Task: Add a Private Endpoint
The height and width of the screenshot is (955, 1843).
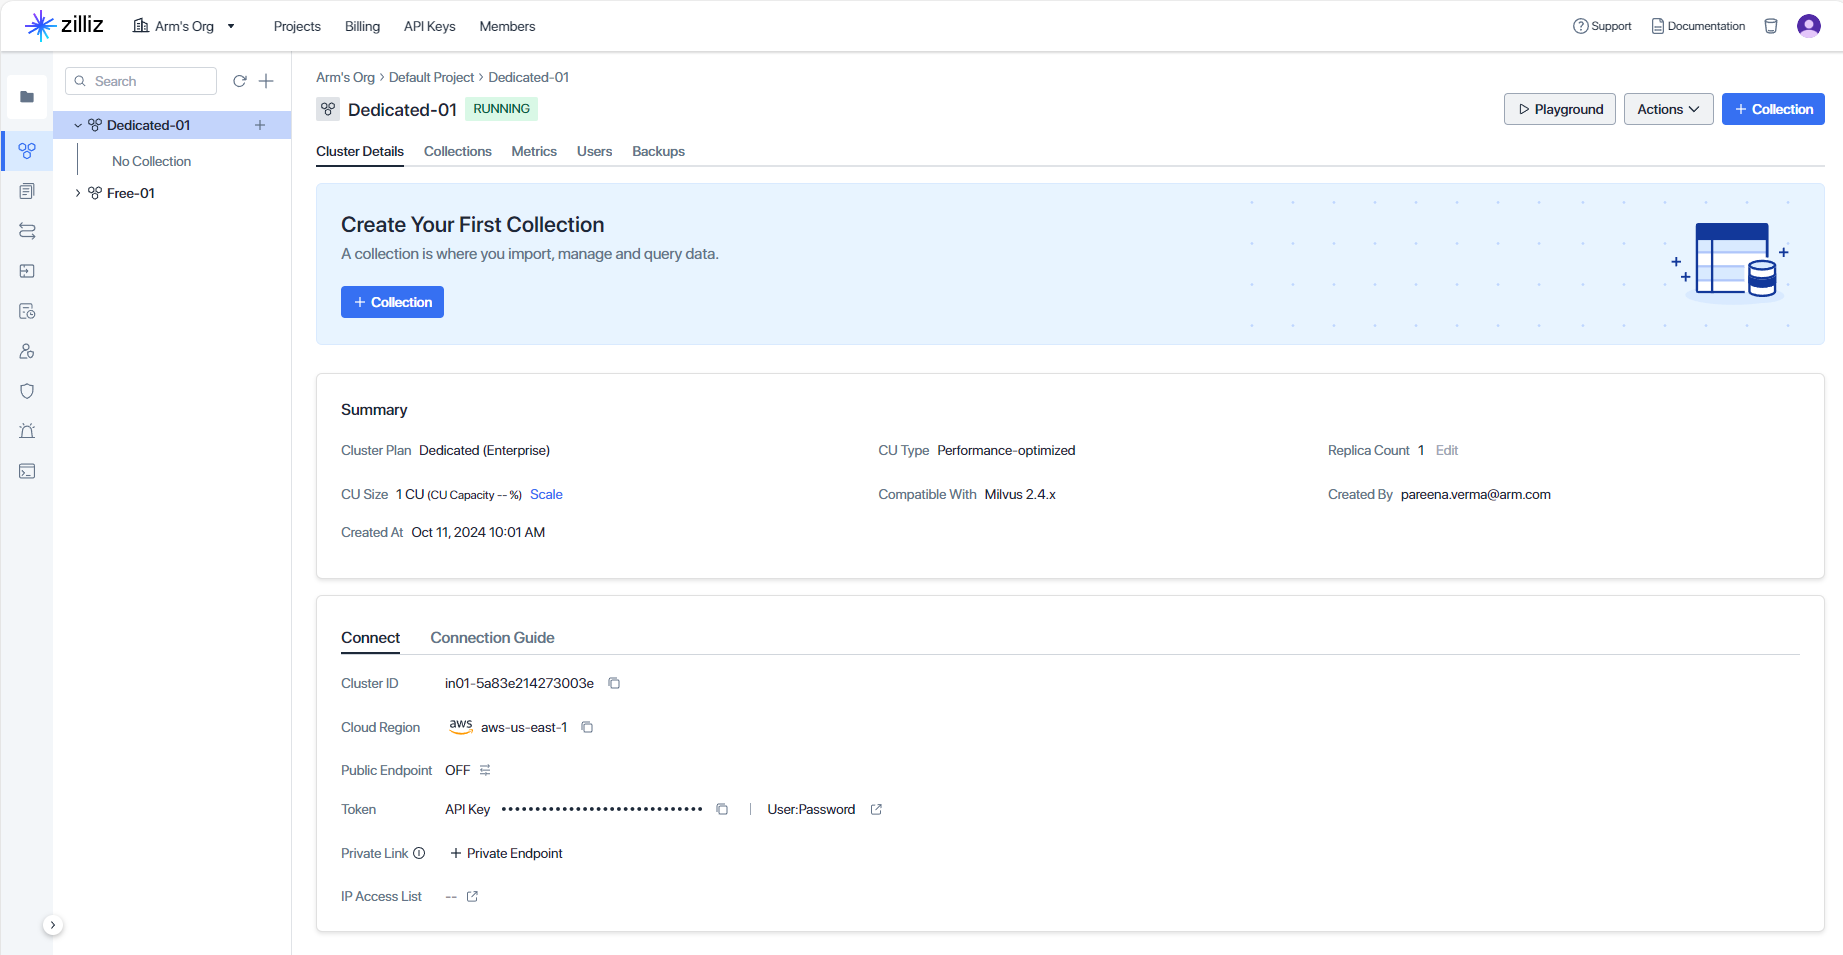Action: (507, 853)
